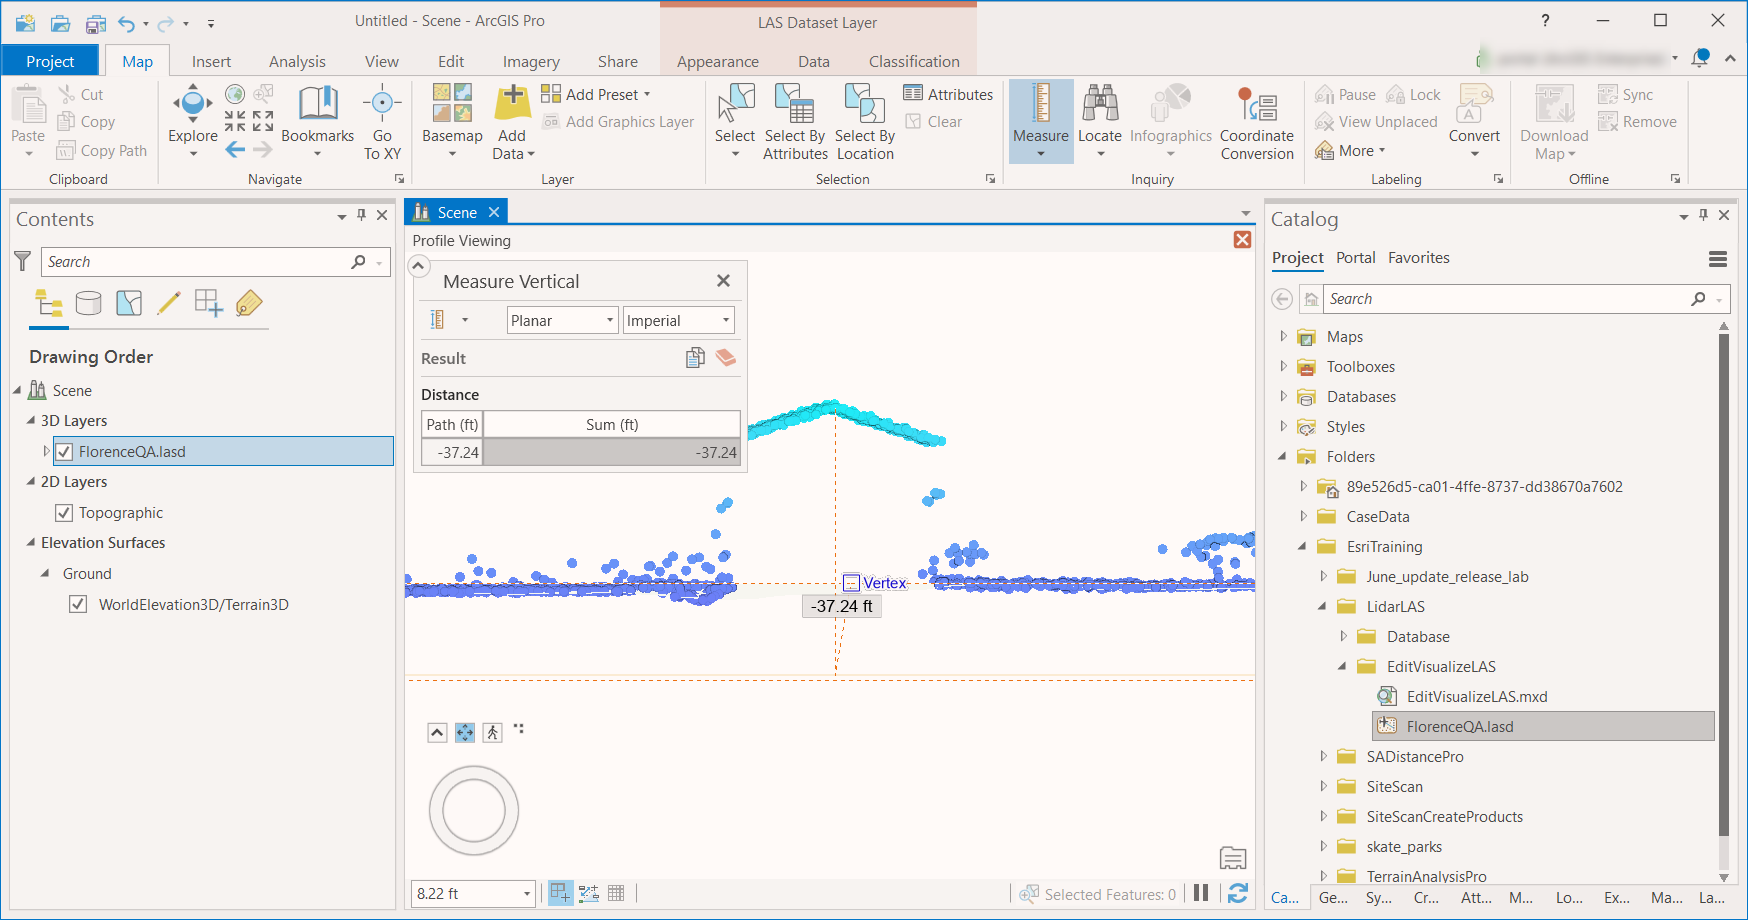Toggle WorldElevation3D/Terrain3D checkbox
This screenshot has width=1748, height=920.
coord(78,605)
